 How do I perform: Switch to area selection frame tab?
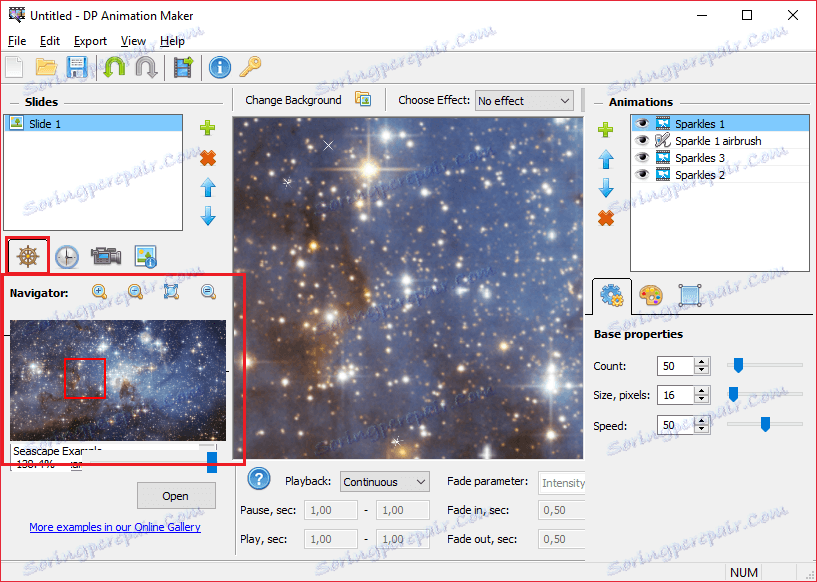[x=690, y=295]
